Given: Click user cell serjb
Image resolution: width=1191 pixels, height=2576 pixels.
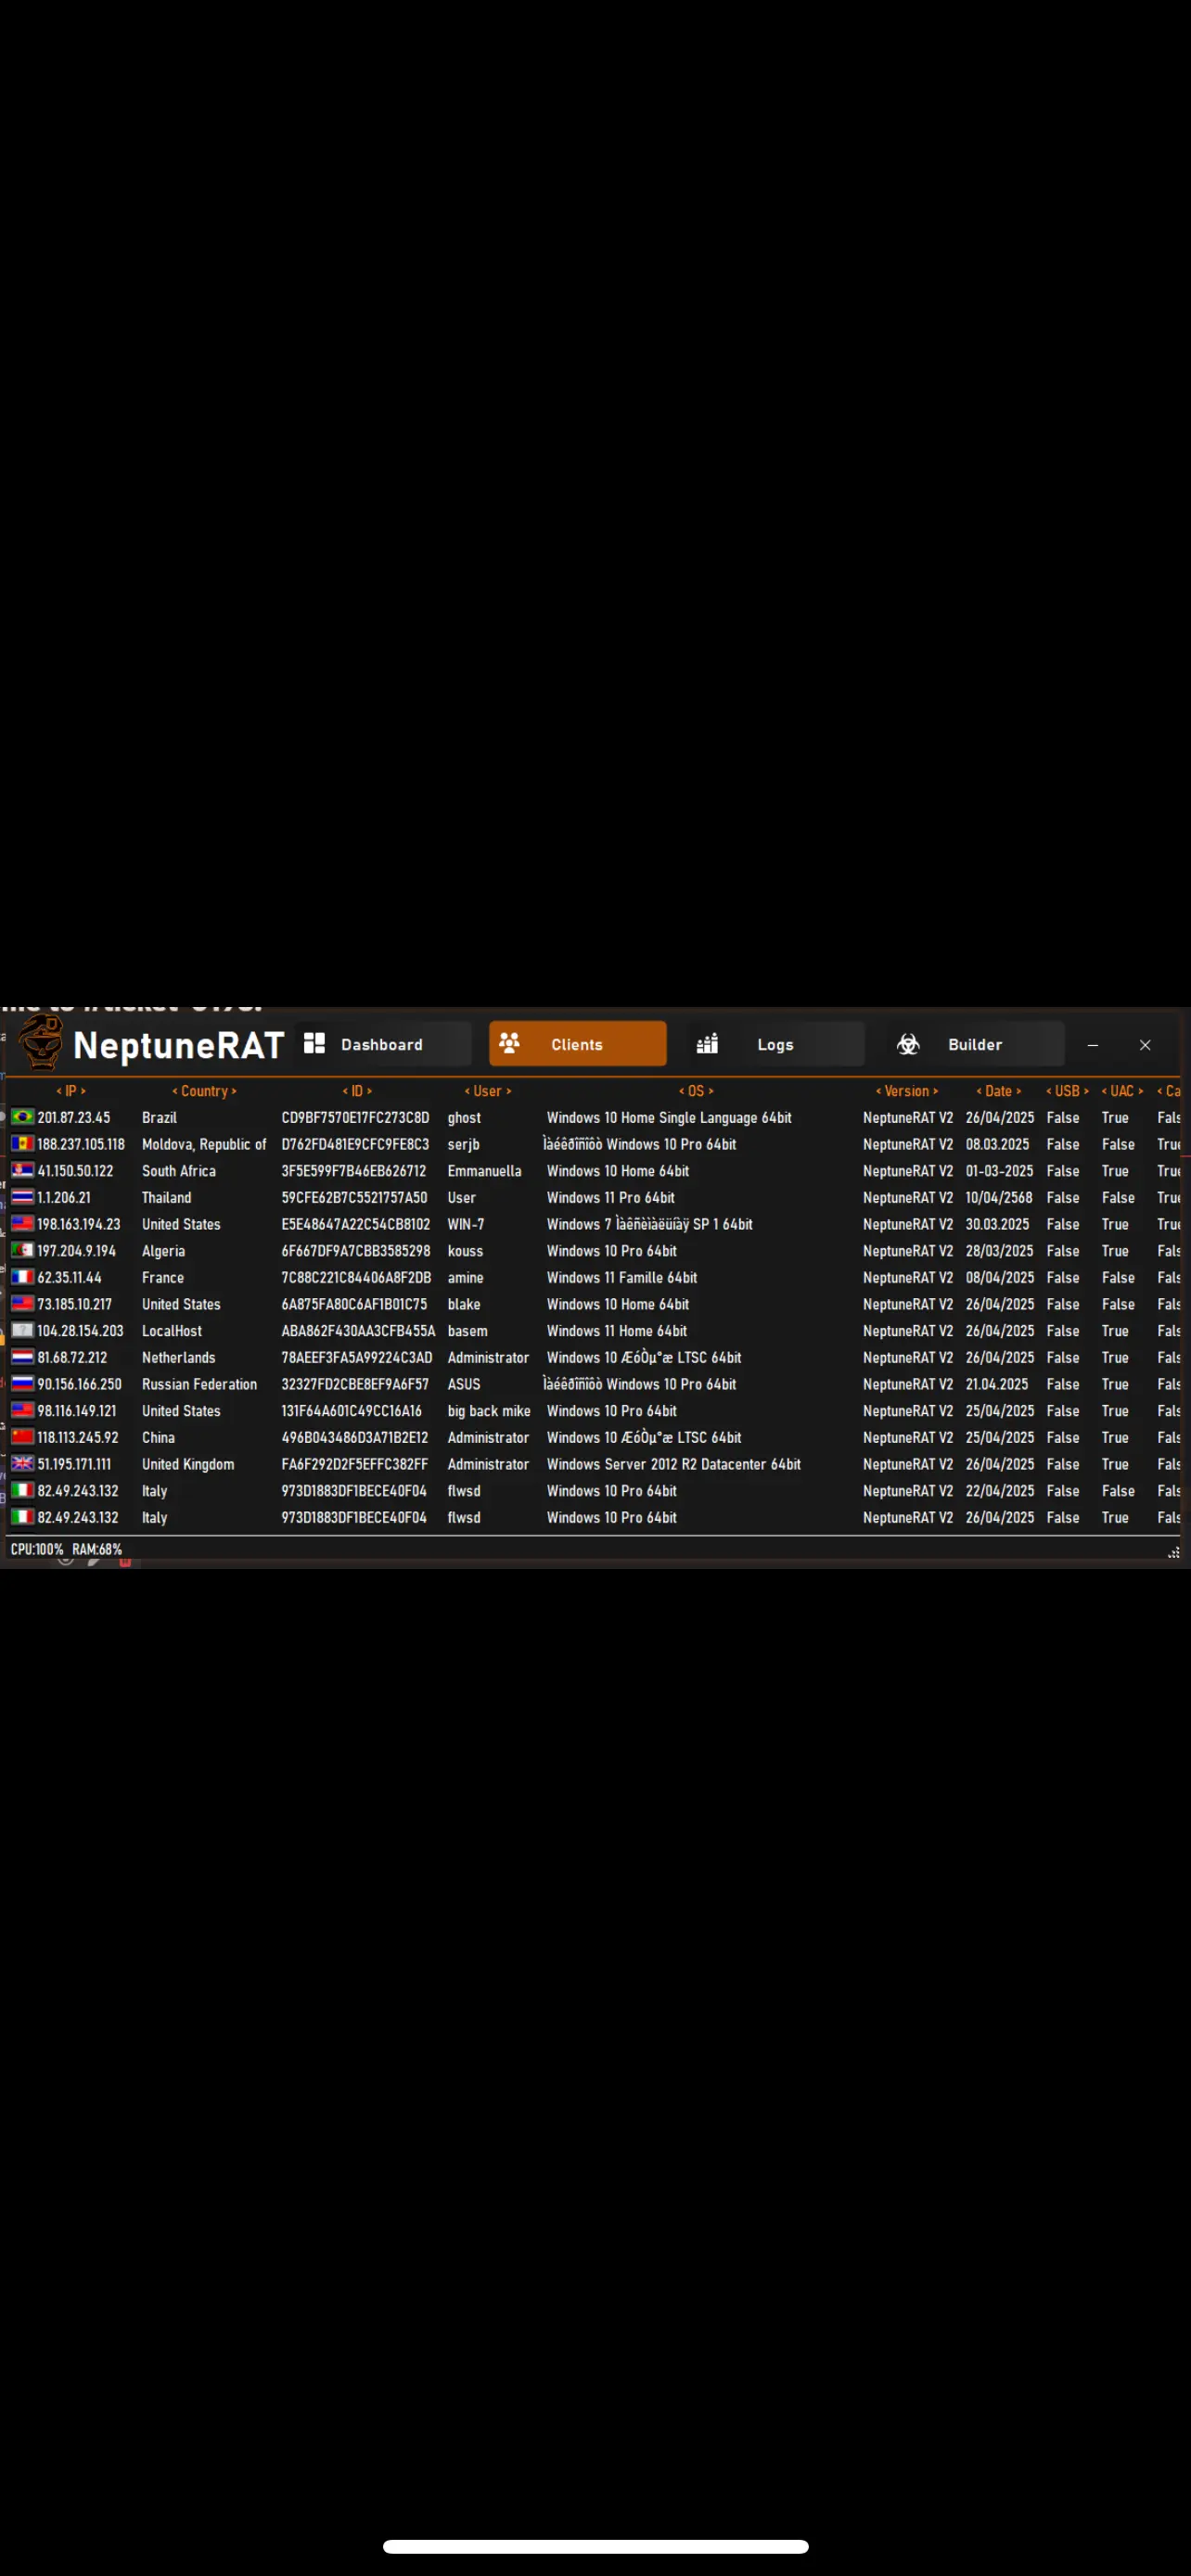Looking at the screenshot, I should [463, 1144].
